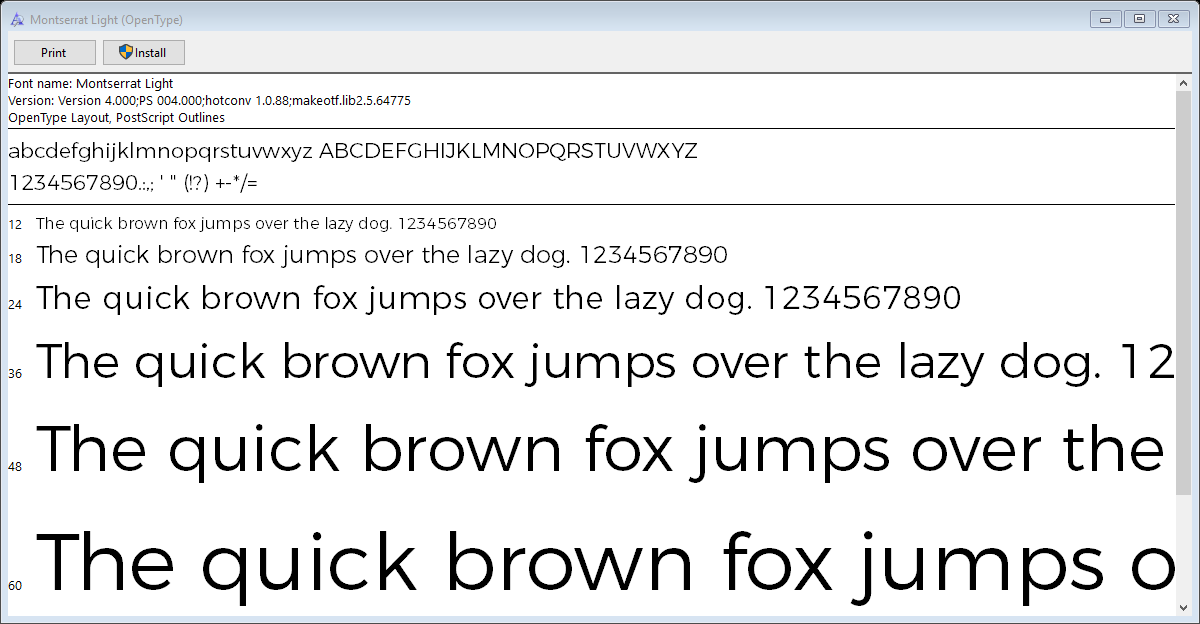Click the window title 'Montserrat Light (OpenType)'
Viewport: 1200px width, 624px height.
pyautogui.click(x=106, y=20)
